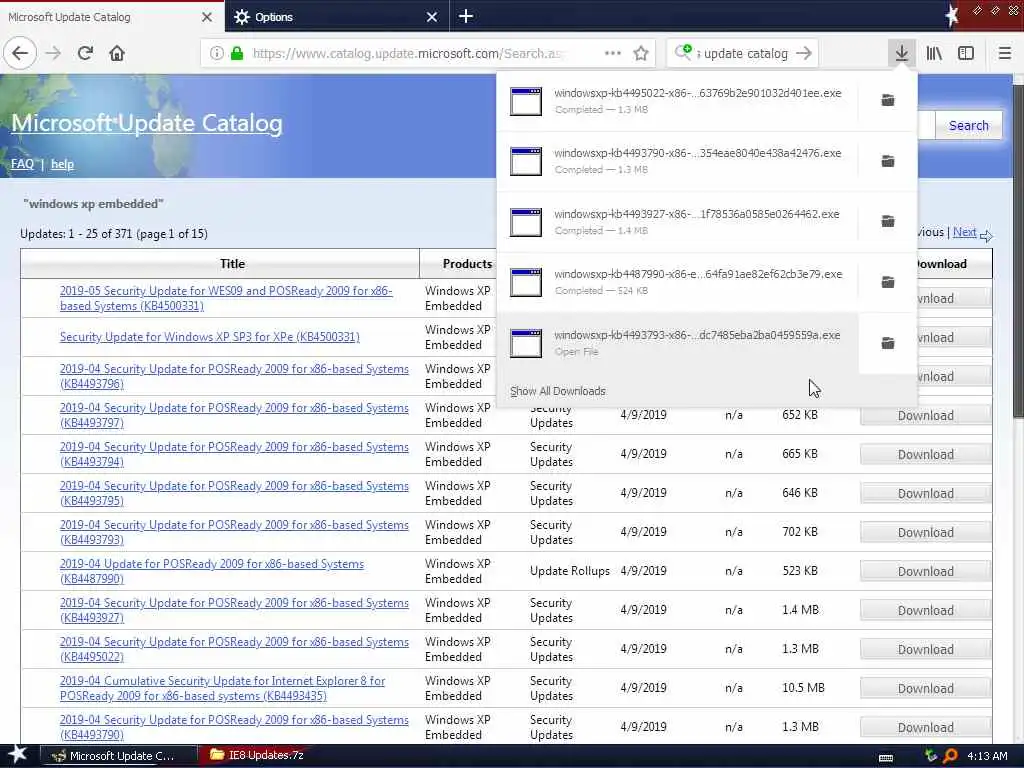Submit search bar with arrow icon
1024x768 pixels.
point(805,53)
